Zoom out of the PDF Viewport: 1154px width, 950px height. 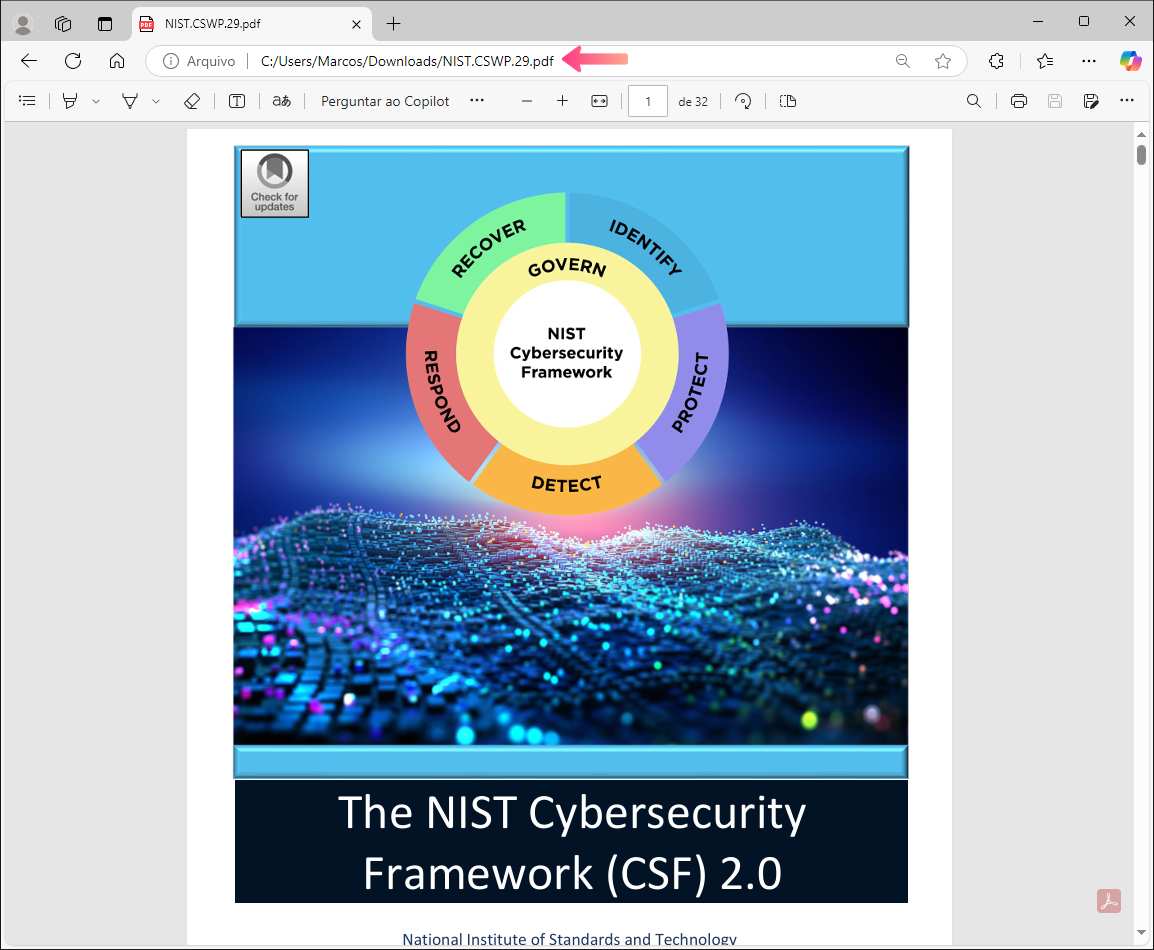tap(527, 102)
